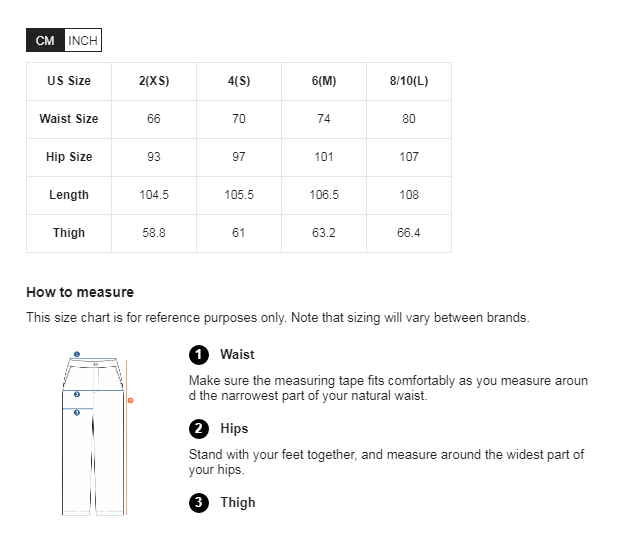The width and height of the screenshot is (638, 540).
Task: Click the number 1 Waist step badge
Action: [199, 355]
